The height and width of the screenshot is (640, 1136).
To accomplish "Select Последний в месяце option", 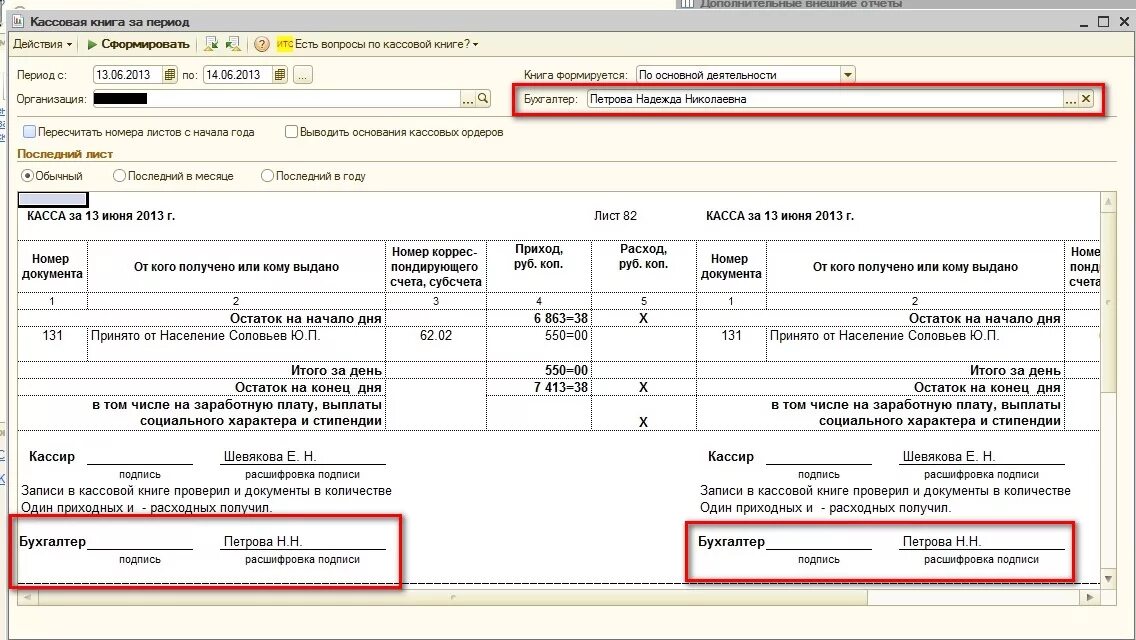I will 120,175.
